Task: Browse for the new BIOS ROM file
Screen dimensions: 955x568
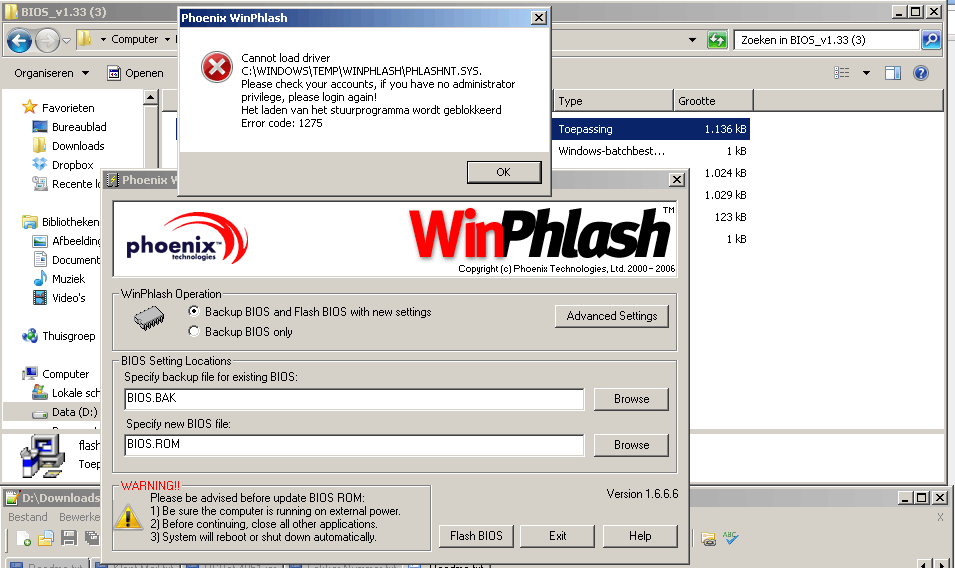Action: (631, 445)
